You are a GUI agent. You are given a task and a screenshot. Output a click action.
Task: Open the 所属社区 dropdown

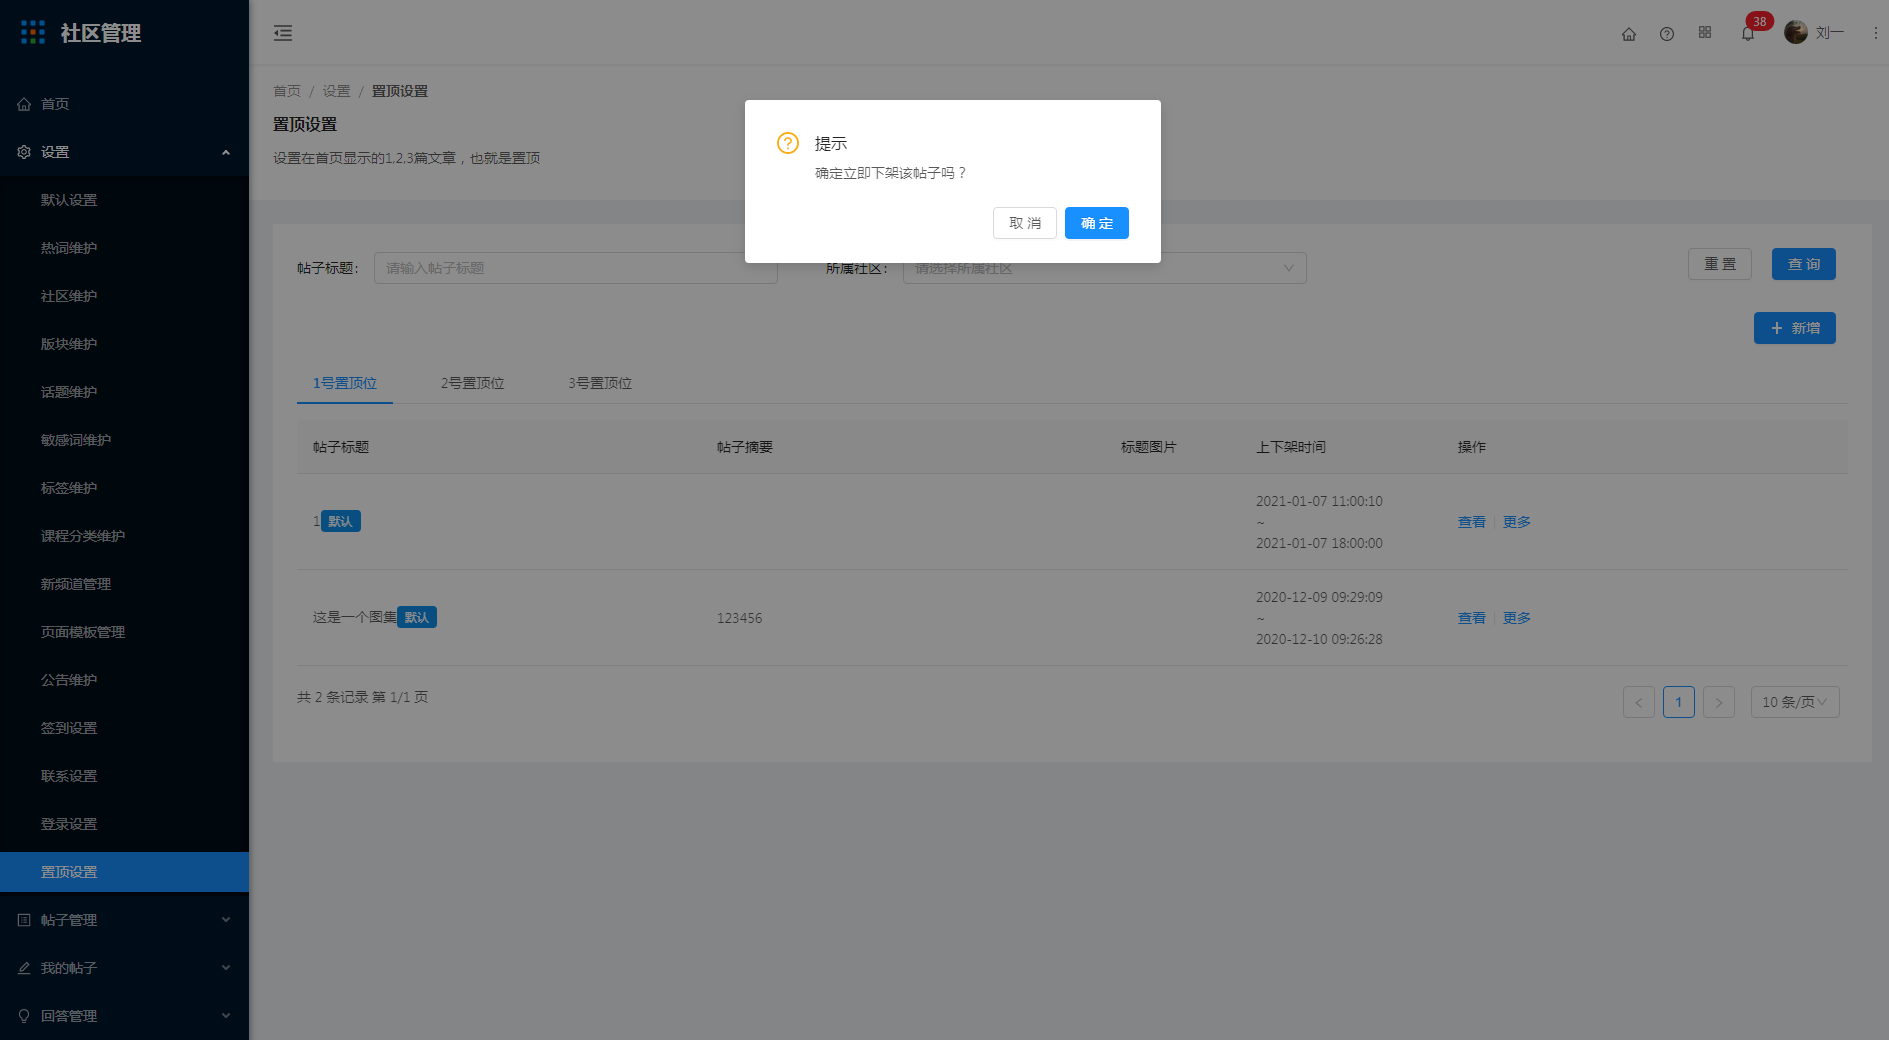[1104, 268]
